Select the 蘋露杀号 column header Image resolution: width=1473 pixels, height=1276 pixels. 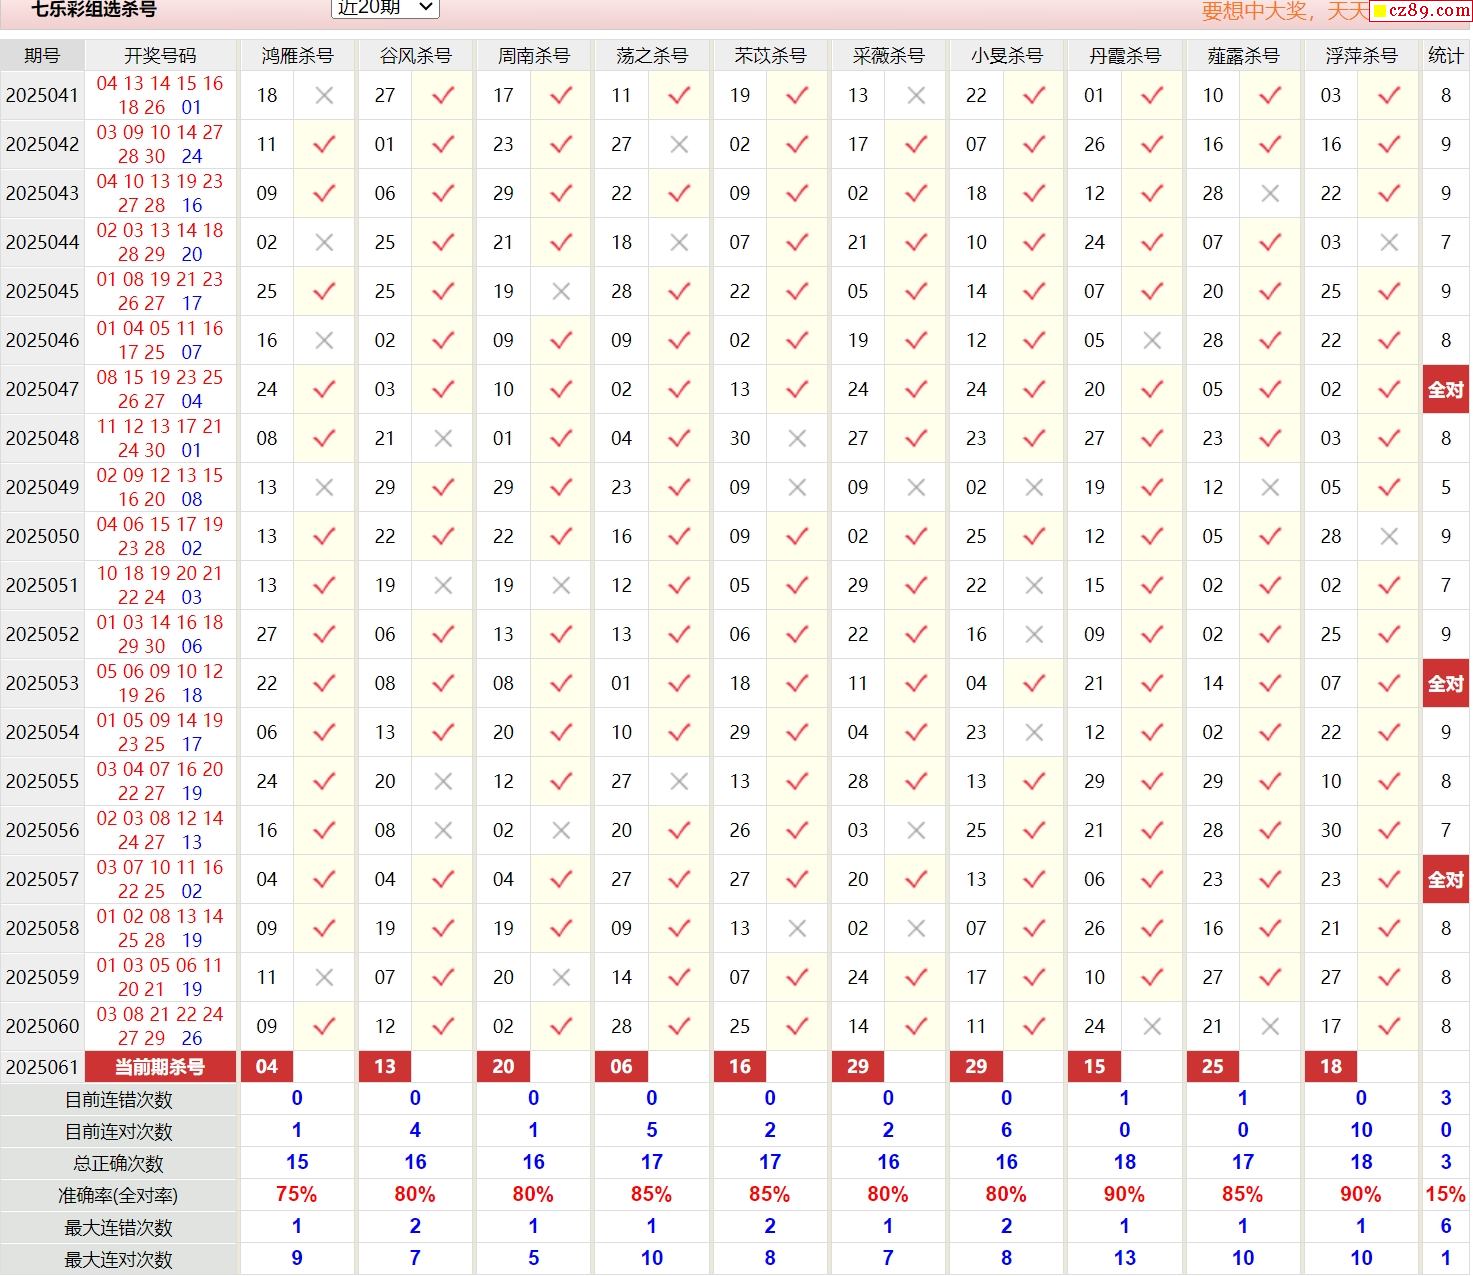(1243, 56)
